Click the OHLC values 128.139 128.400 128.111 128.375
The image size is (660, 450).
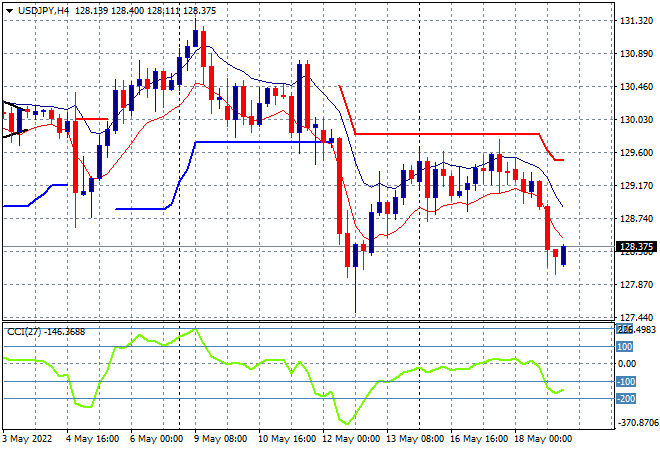pyautogui.click(x=146, y=11)
